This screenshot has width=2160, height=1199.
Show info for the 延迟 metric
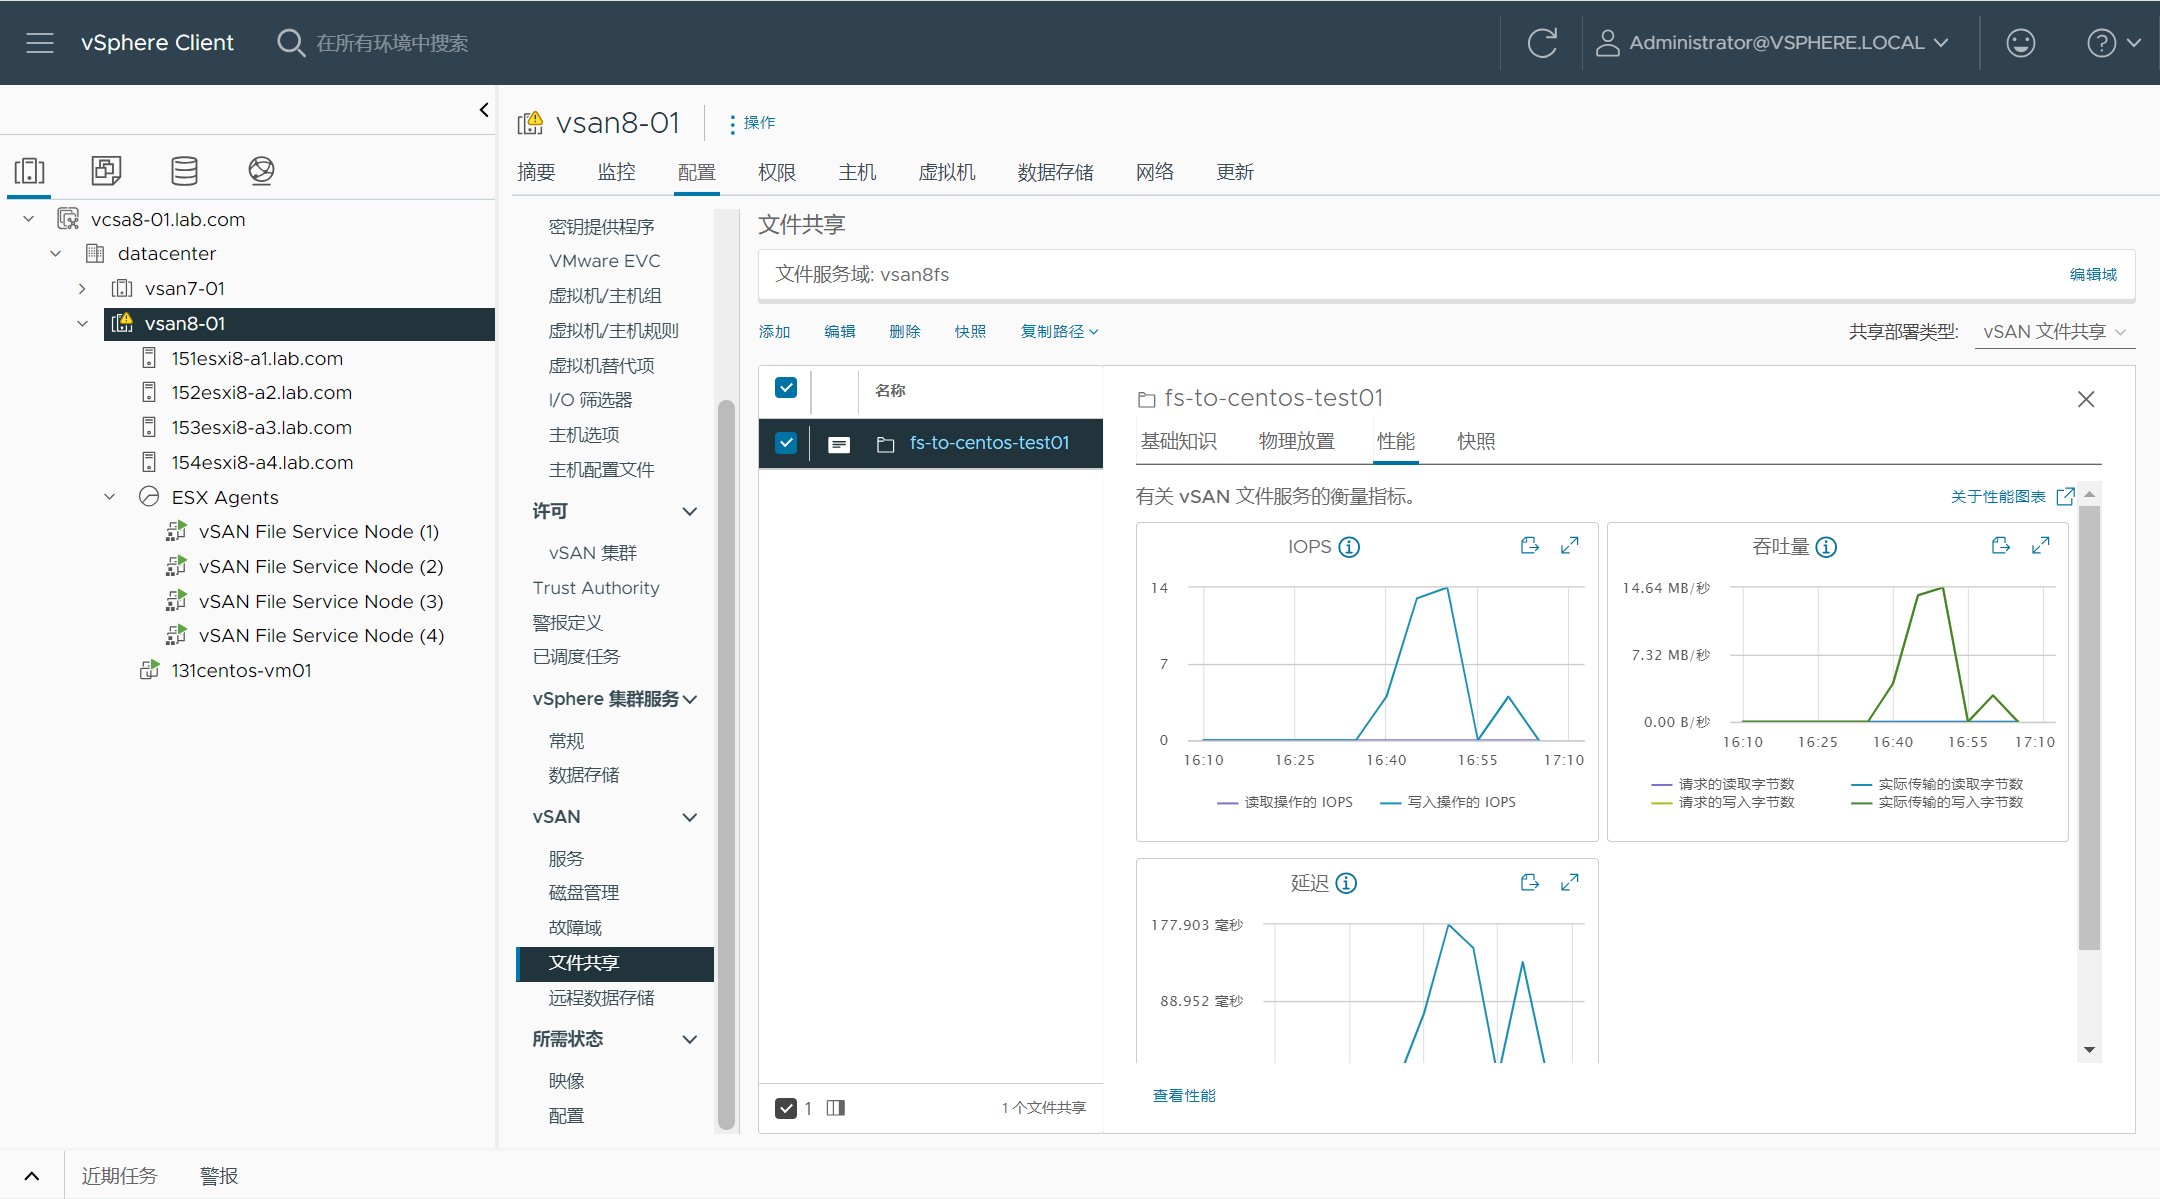(x=1346, y=883)
